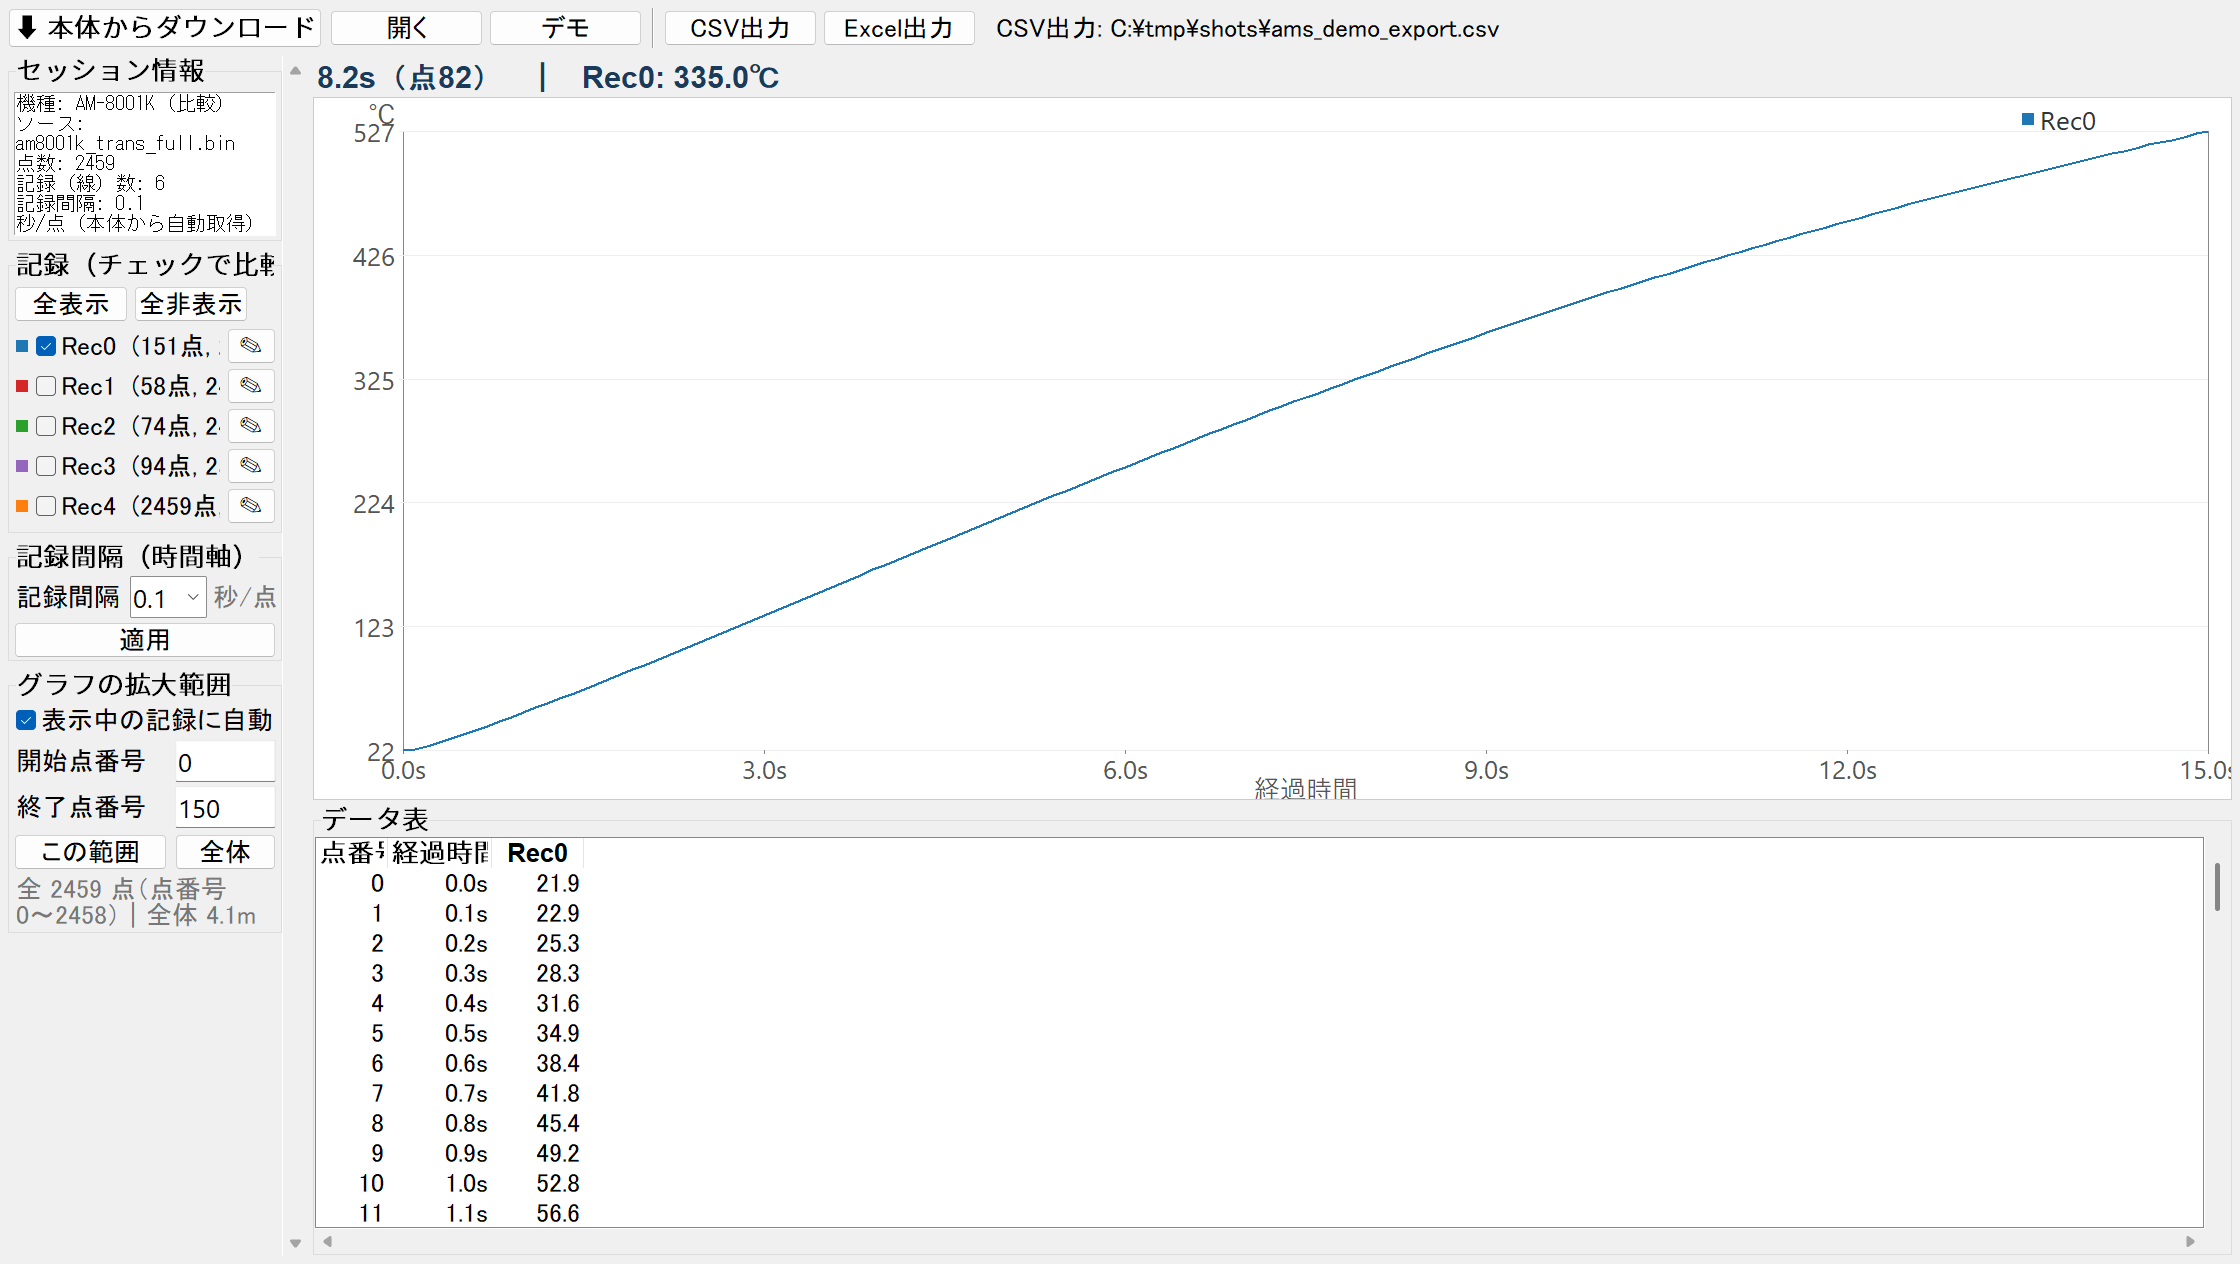Image resolution: width=2240 pixels, height=1264 pixels.
Task: Click the data table scroll-left arrow
Action: (x=327, y=1241)
